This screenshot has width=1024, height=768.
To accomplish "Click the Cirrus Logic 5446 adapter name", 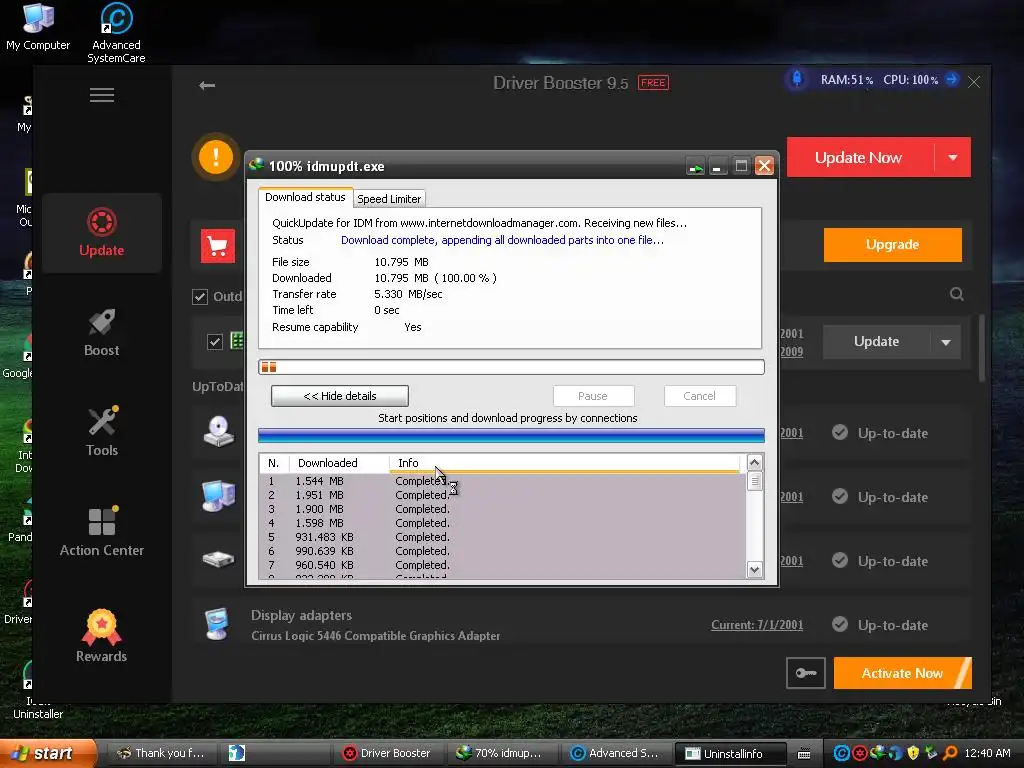I will (x=376, y=636).
